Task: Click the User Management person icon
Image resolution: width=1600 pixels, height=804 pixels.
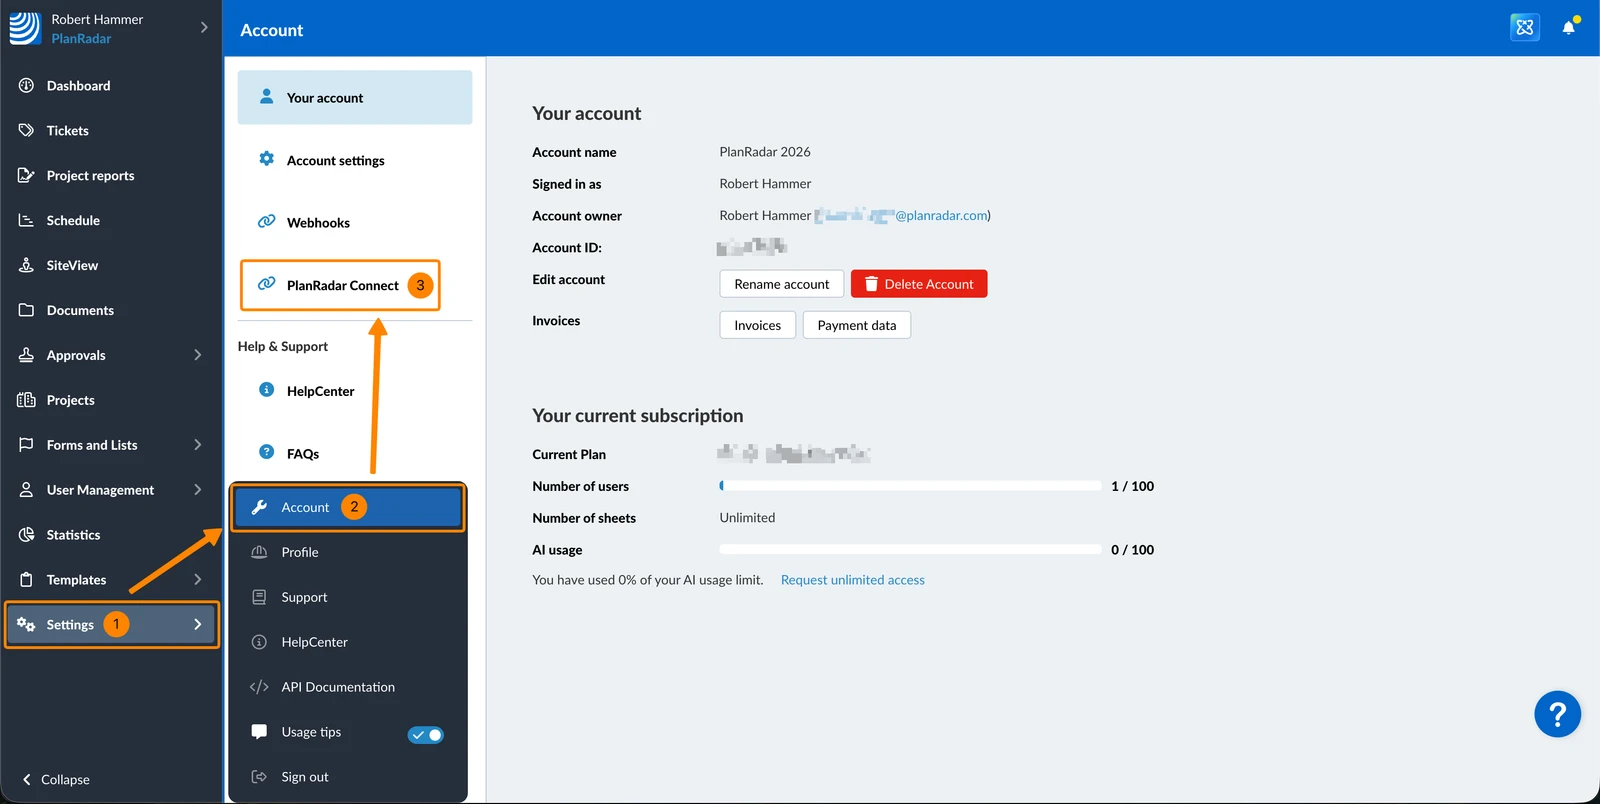Action: pos(27,490)
